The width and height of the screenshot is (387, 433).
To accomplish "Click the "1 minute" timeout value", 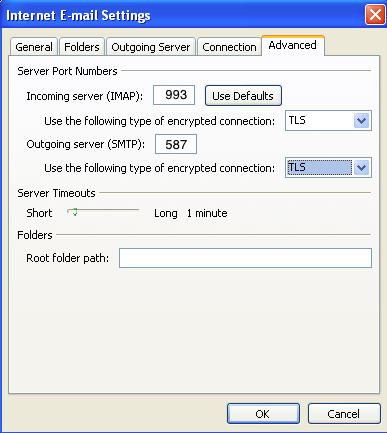I will [207, 213].
